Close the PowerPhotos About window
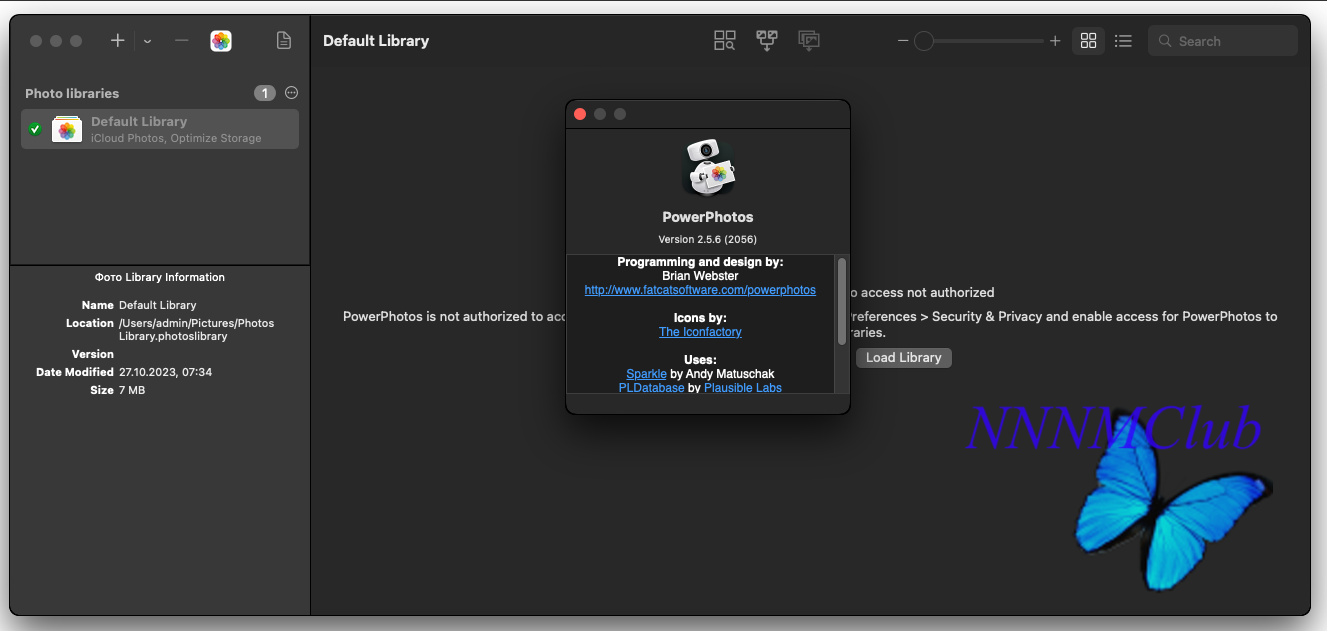The width and height of the screenshot is (1327, 631). (580, 114)
